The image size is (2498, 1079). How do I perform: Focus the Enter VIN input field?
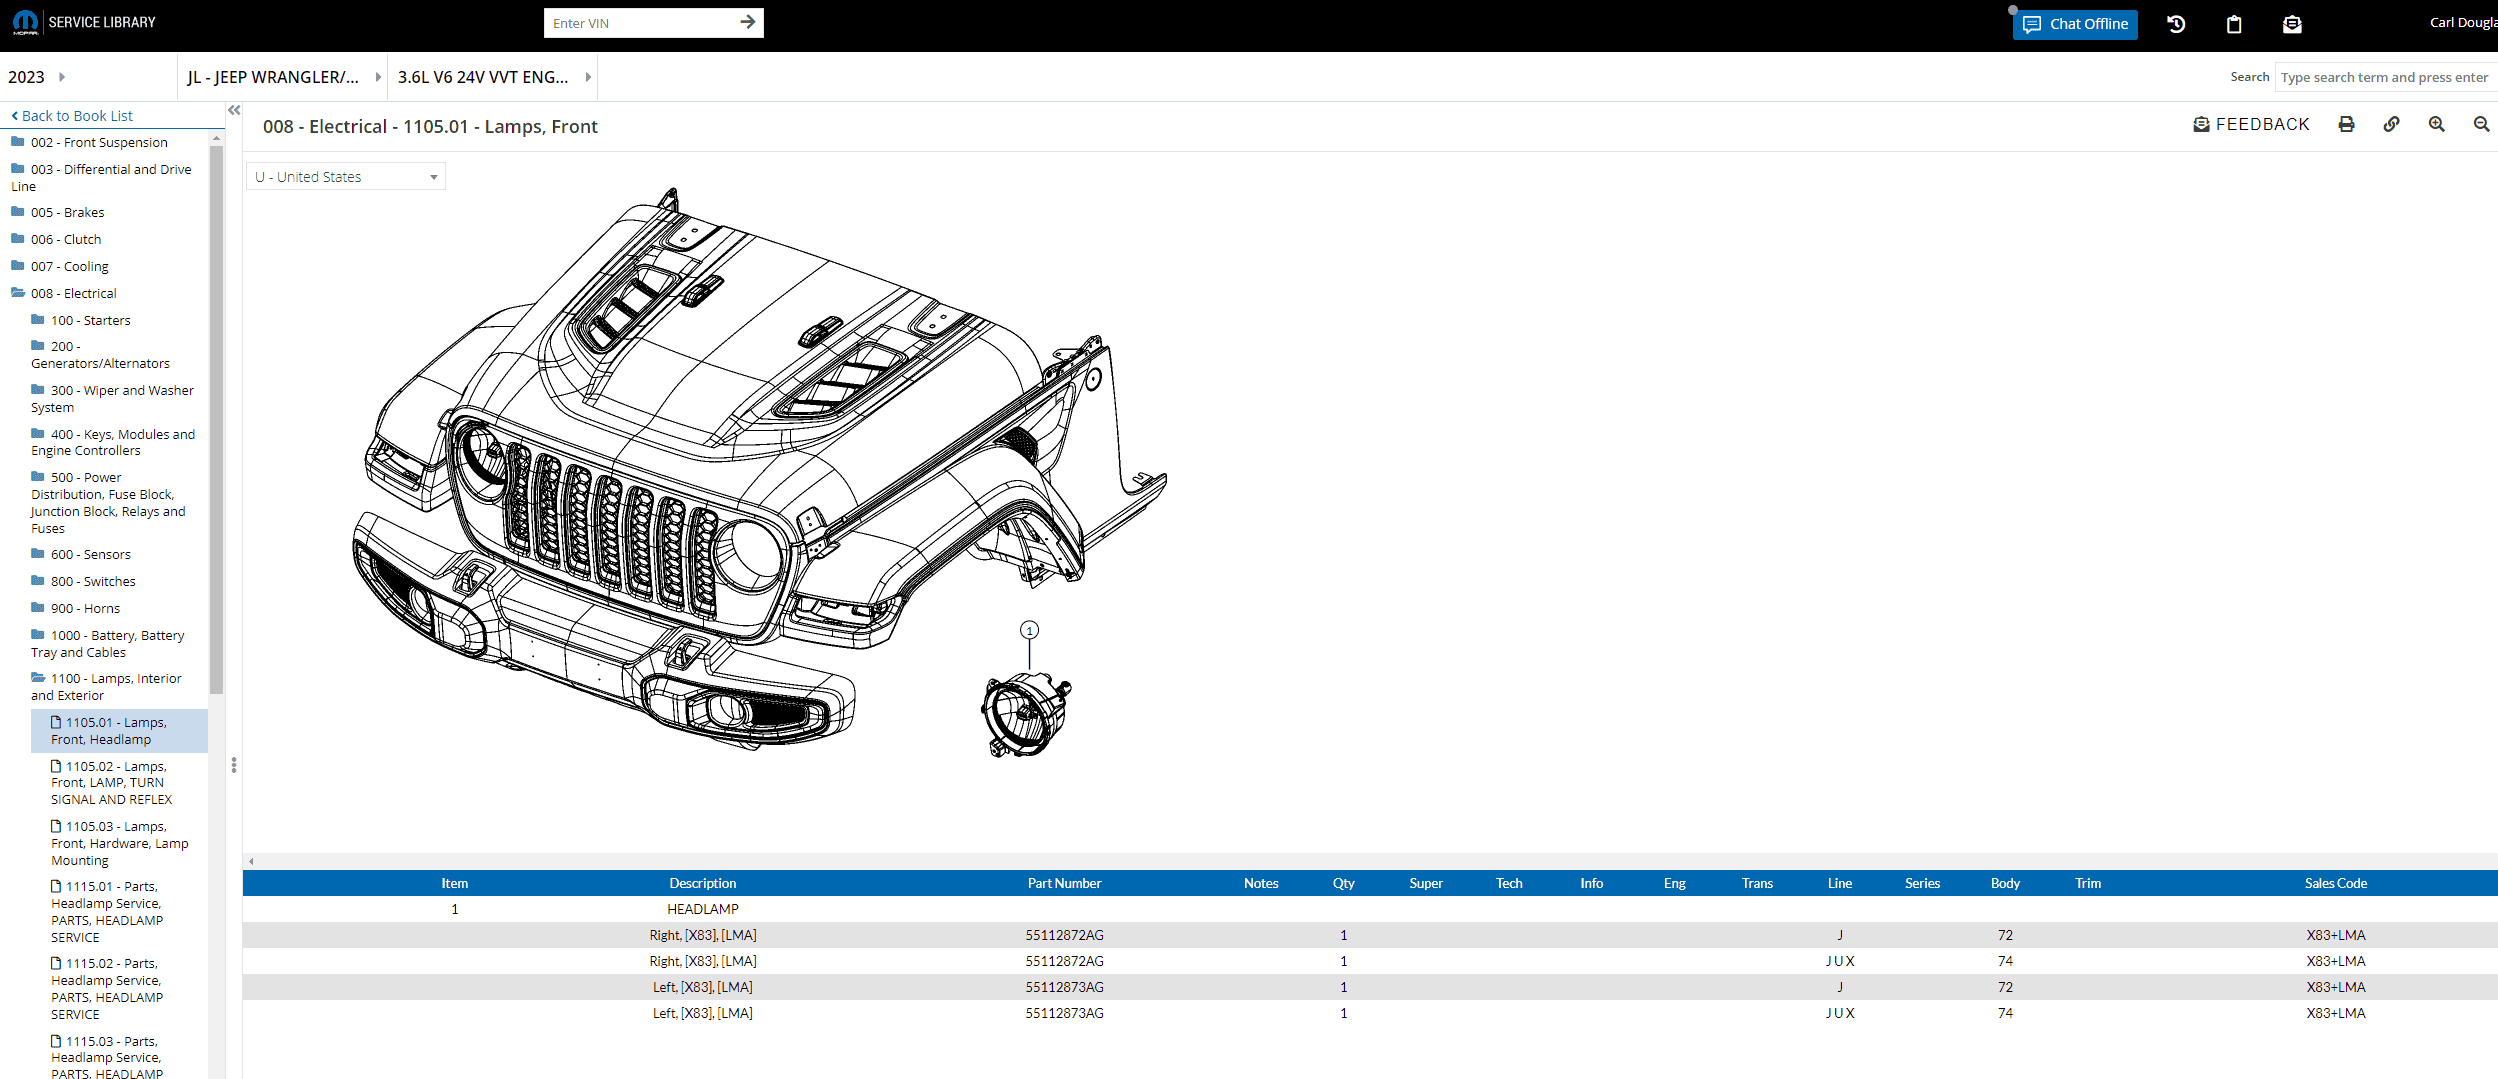[x=640, y=23]
